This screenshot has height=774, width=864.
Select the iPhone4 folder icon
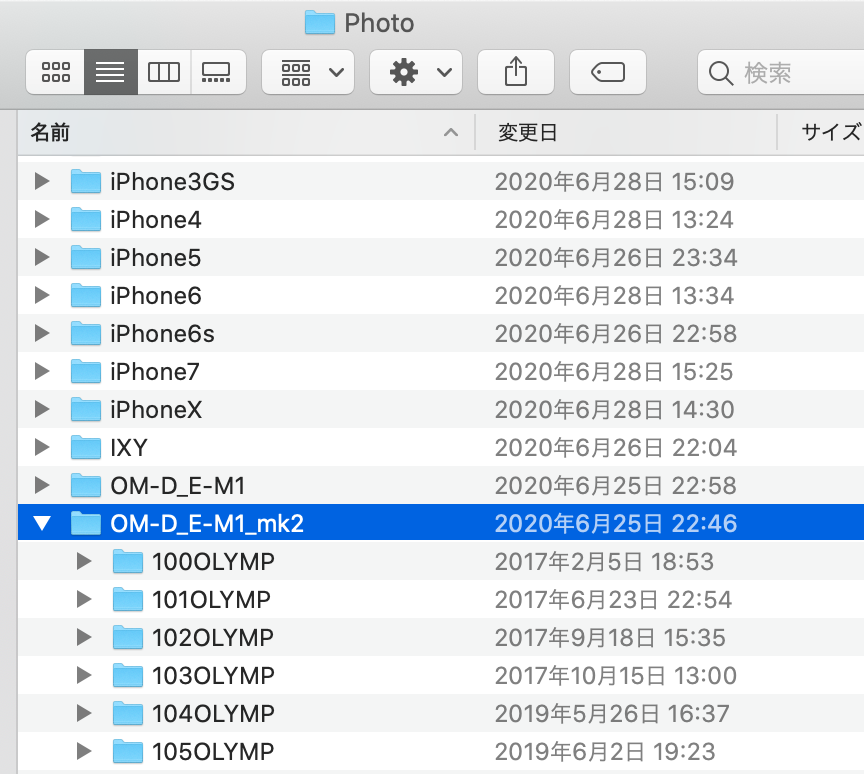pos(86,219)
